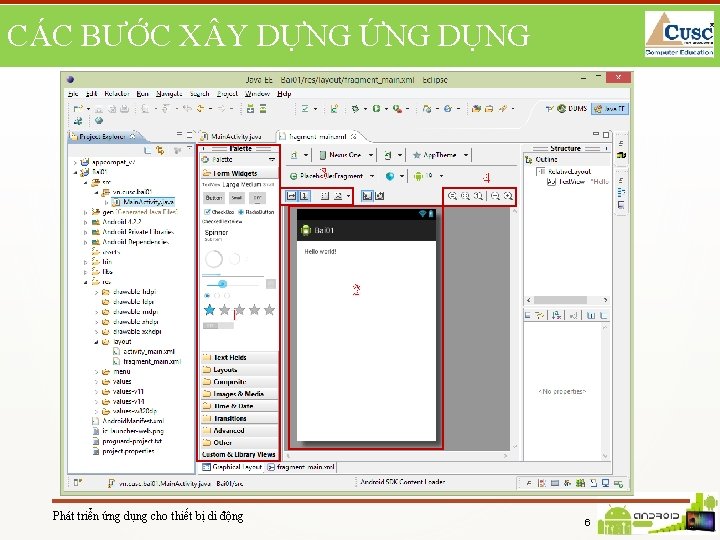Click the sort alphabetically properties icon

click(557, 315)
